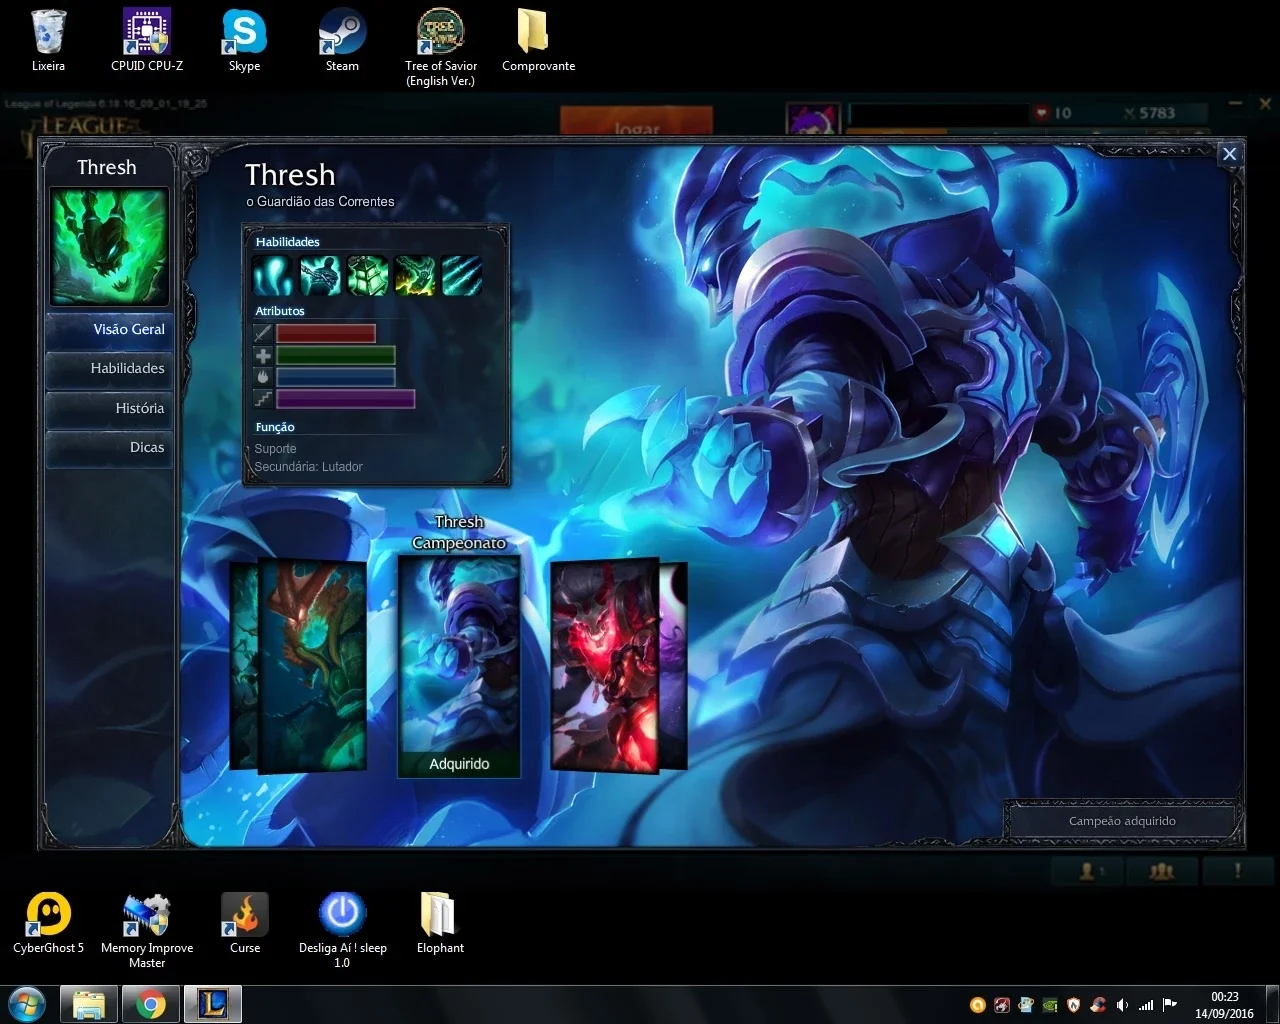Click the purple difficulty attribute bar
1280x1024 pixels.
tap(346, 399)
